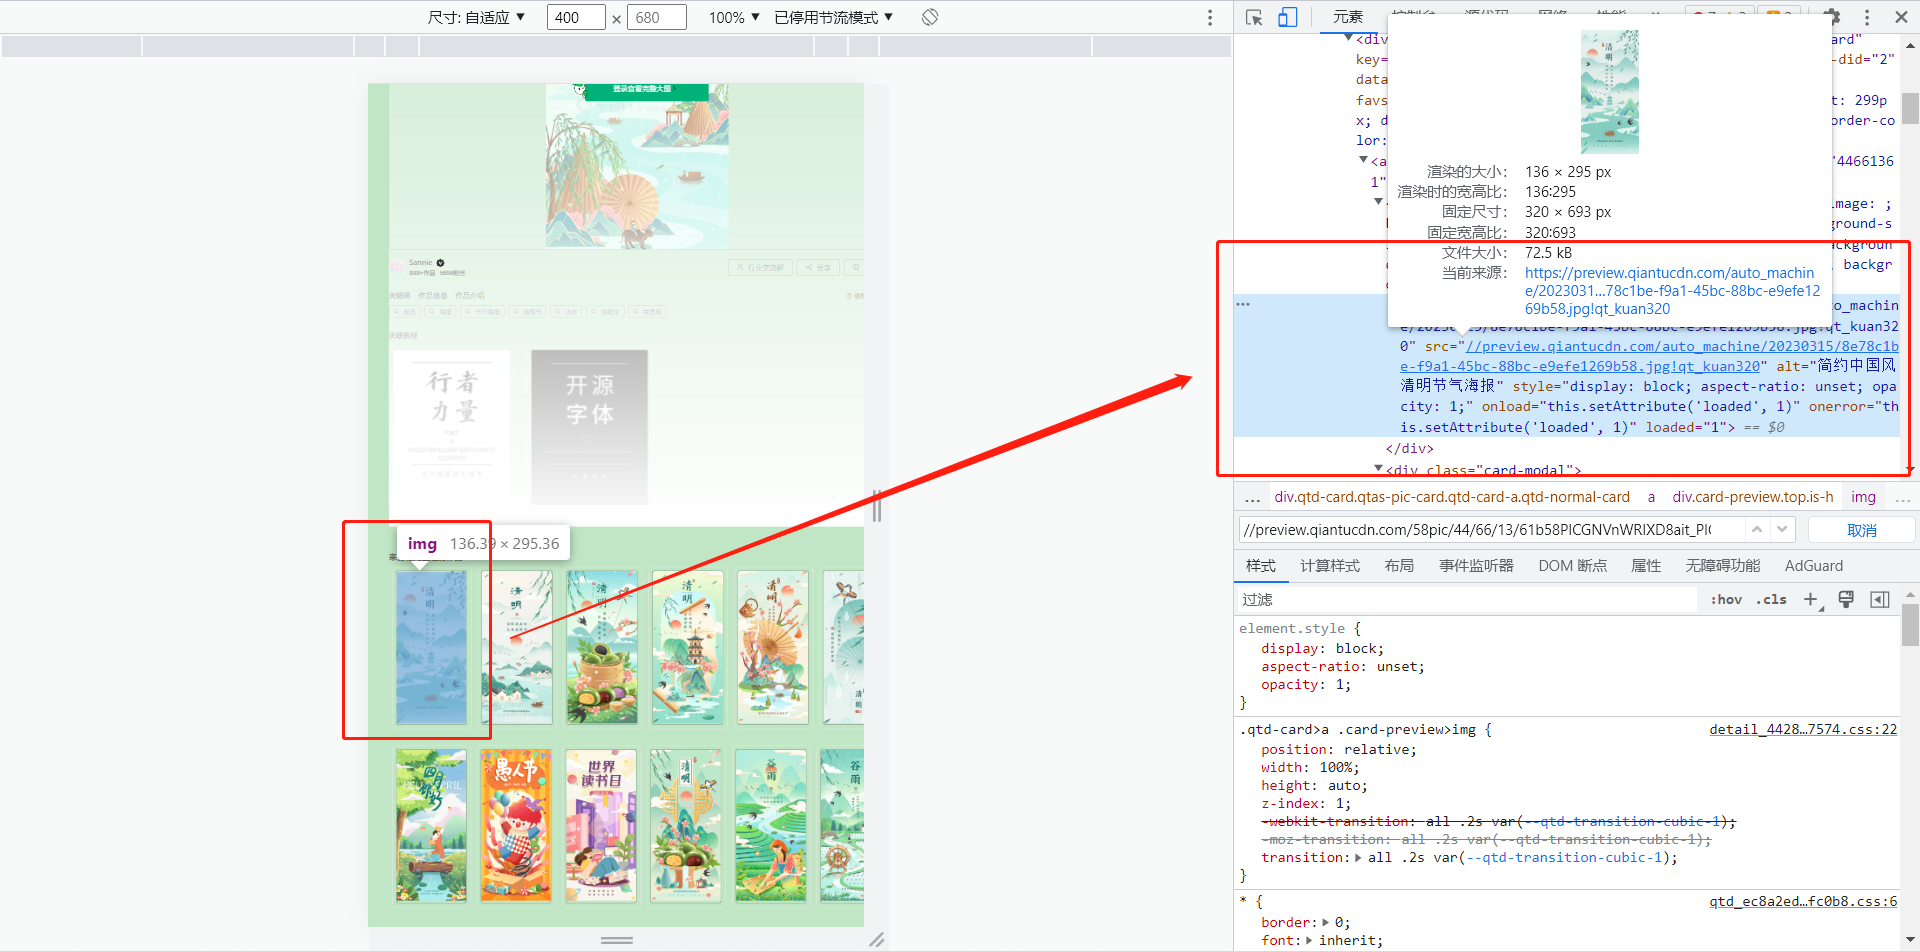The image size is (1920, 952).
Task: Select the img breadcrumb item
Action: [1863, 497]
